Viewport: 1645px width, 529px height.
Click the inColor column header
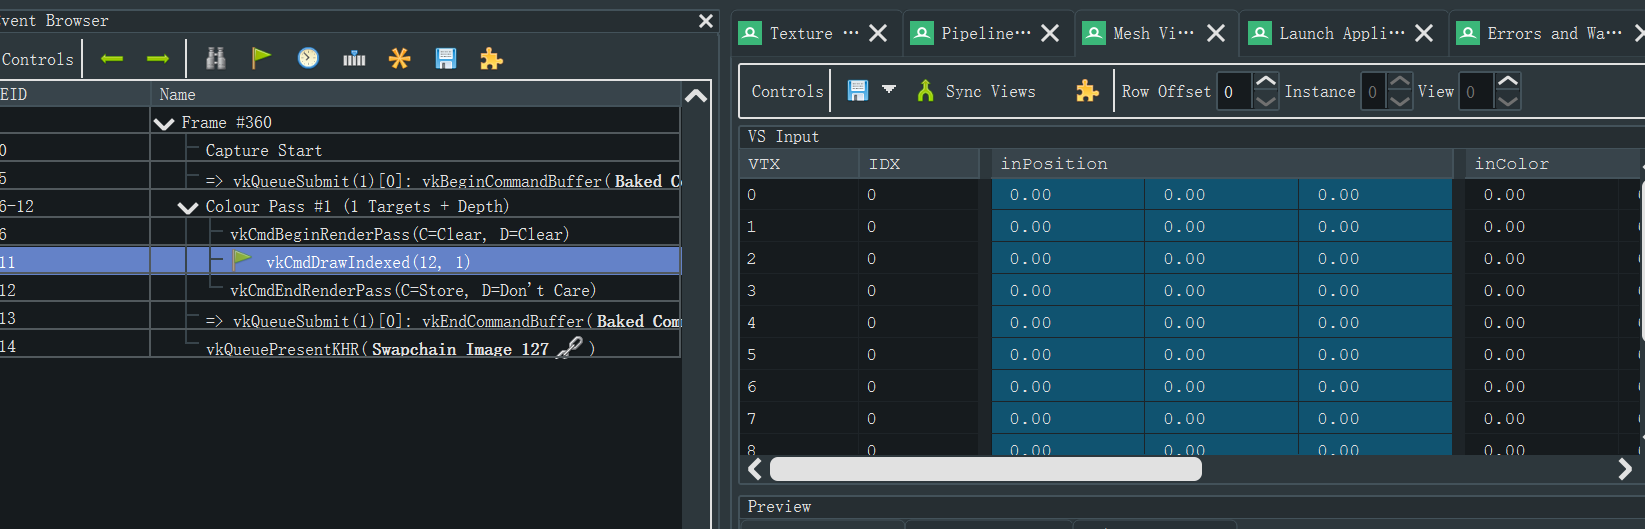pos(1553,163)
